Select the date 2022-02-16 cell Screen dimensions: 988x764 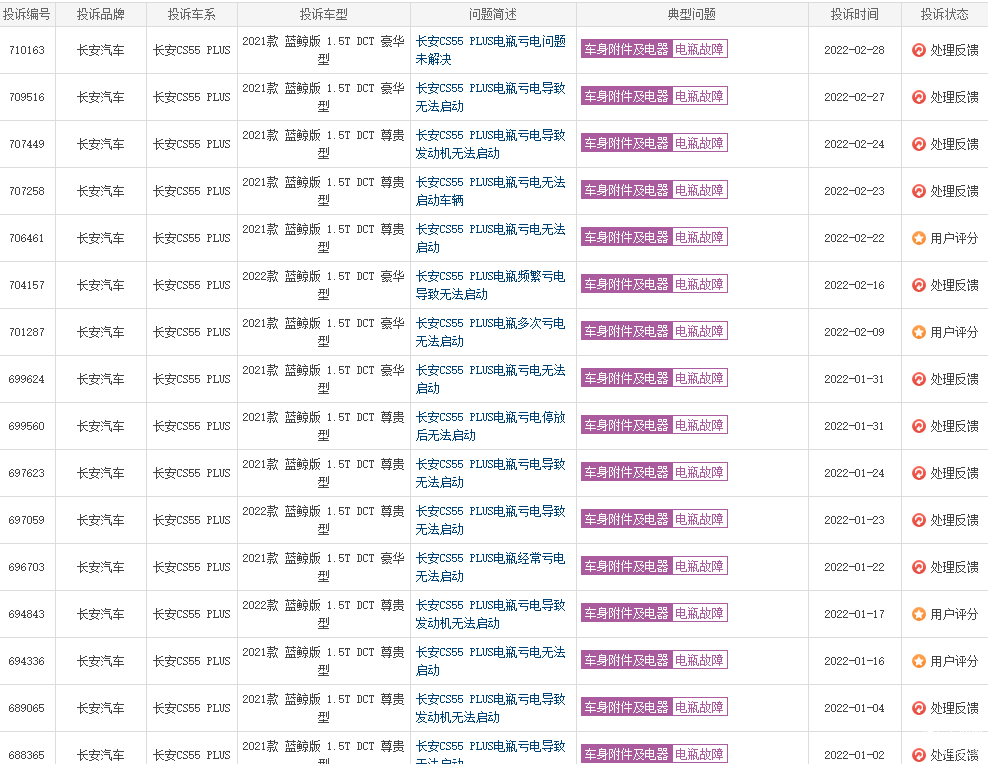coord(854,285)
